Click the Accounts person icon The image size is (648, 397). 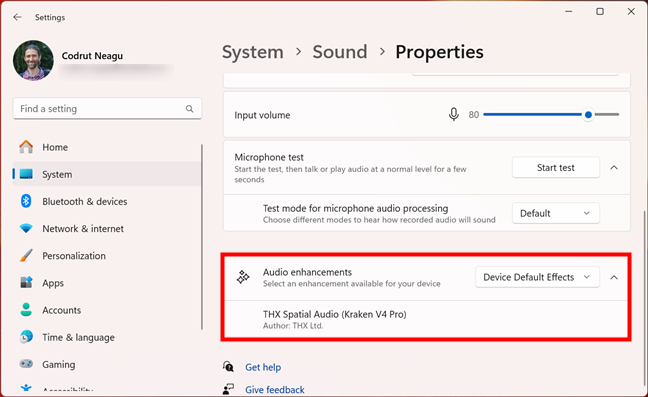pyautogui.click(x=26, y=310)
